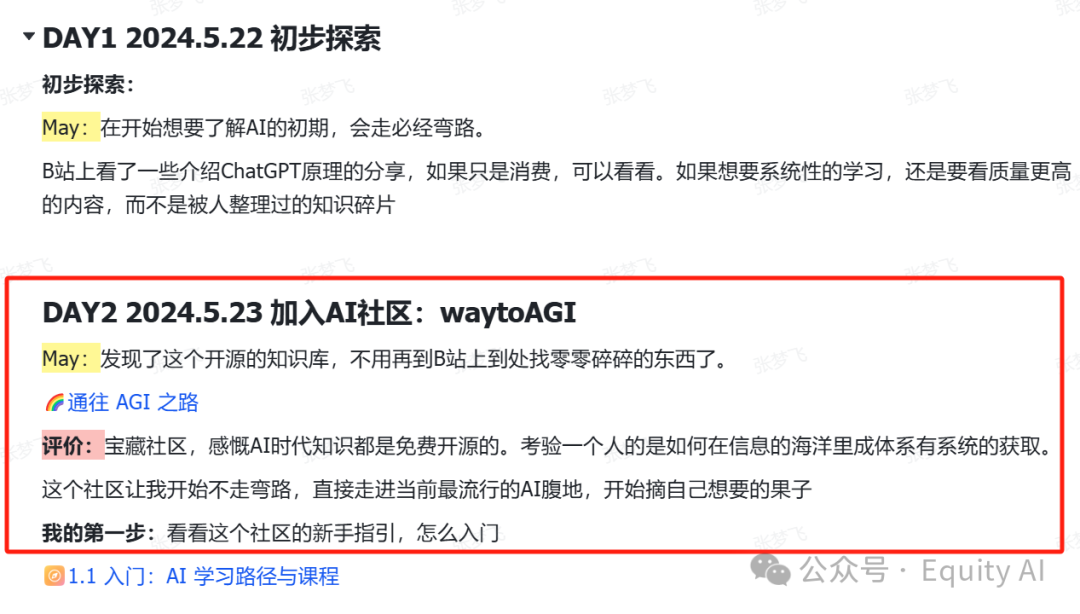Click the WeChat logo in the watermark
The height and width of the screenshot is (614, 1080).
770,570
